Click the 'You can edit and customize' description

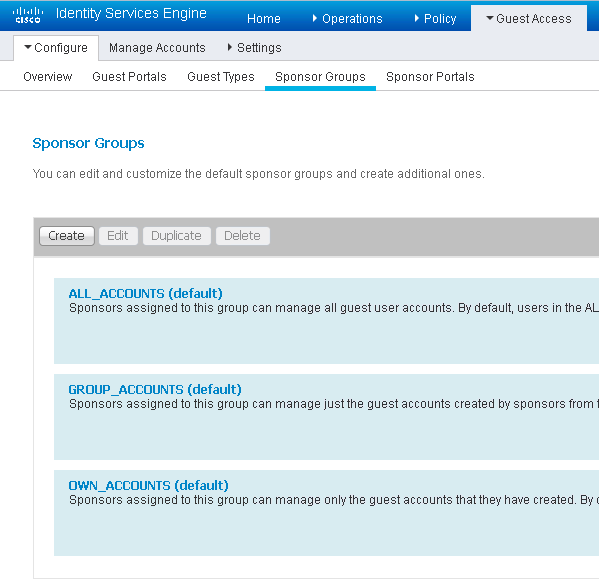(x=259, y=174)
